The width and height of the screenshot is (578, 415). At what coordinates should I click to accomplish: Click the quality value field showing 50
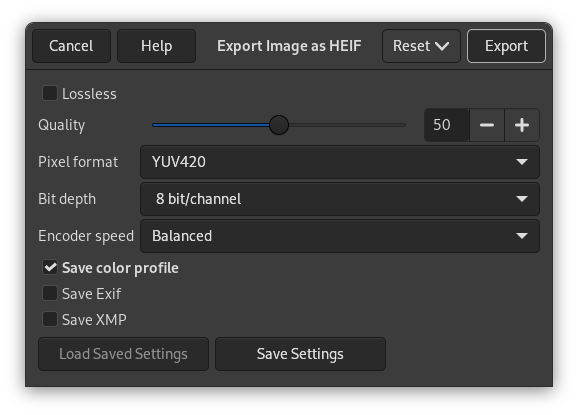[x=447, y=125]
